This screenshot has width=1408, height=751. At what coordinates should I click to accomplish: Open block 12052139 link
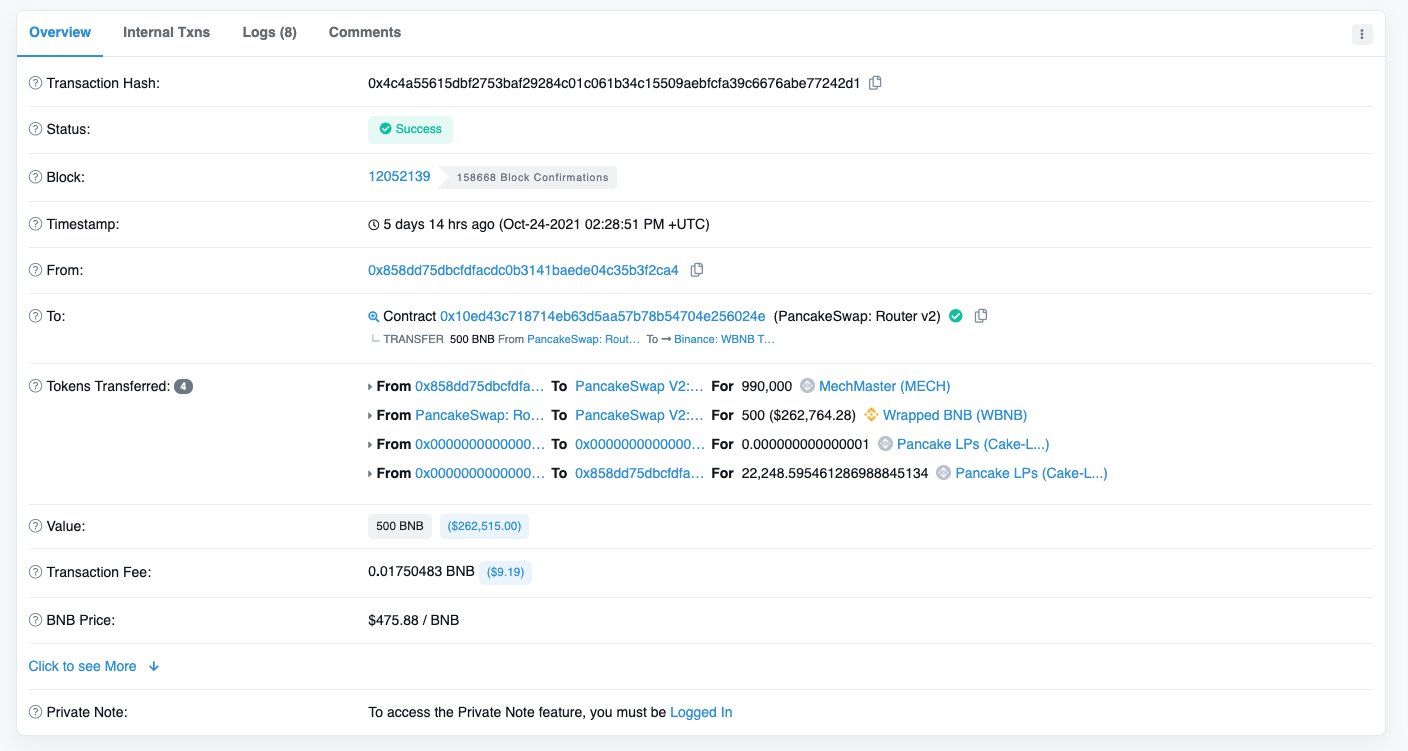click(399, 176)
